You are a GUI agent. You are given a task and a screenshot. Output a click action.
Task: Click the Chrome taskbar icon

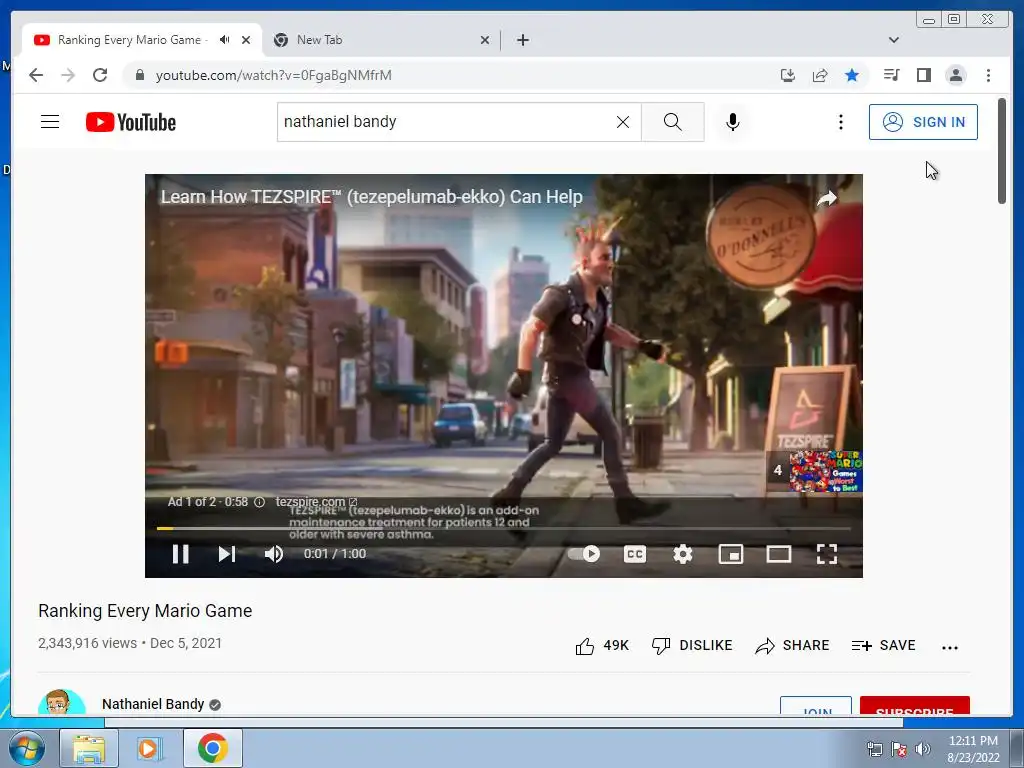click(x=212, y=748)
